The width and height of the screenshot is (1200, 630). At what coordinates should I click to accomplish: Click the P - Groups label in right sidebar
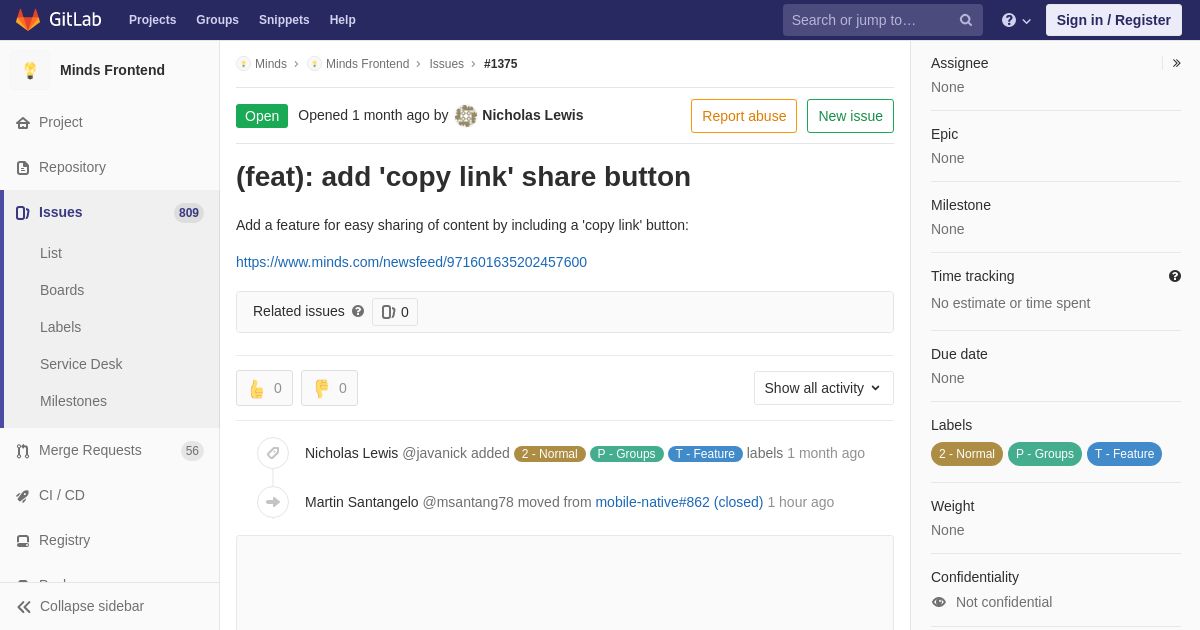pyautogui.click(x=1045, y=454)
